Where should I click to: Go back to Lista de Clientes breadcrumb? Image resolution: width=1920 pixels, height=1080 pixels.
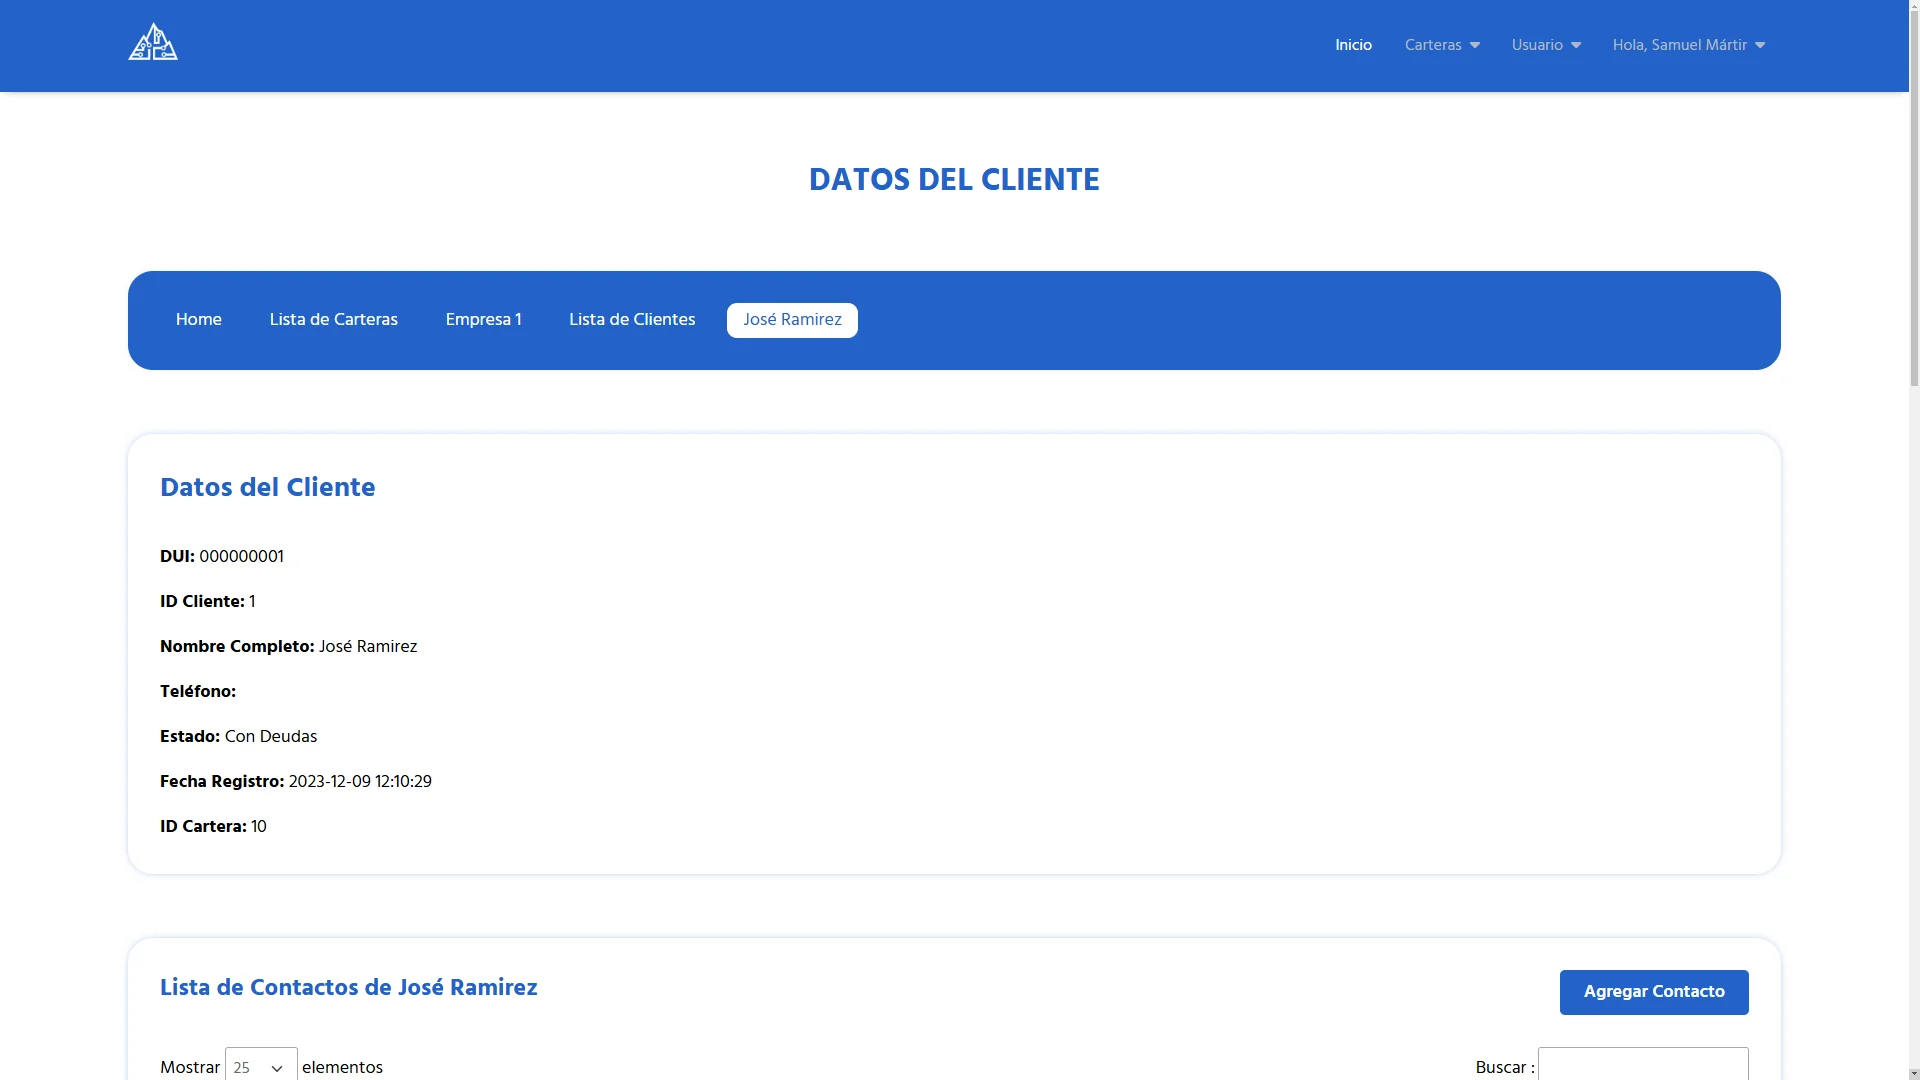coord(632,320)
